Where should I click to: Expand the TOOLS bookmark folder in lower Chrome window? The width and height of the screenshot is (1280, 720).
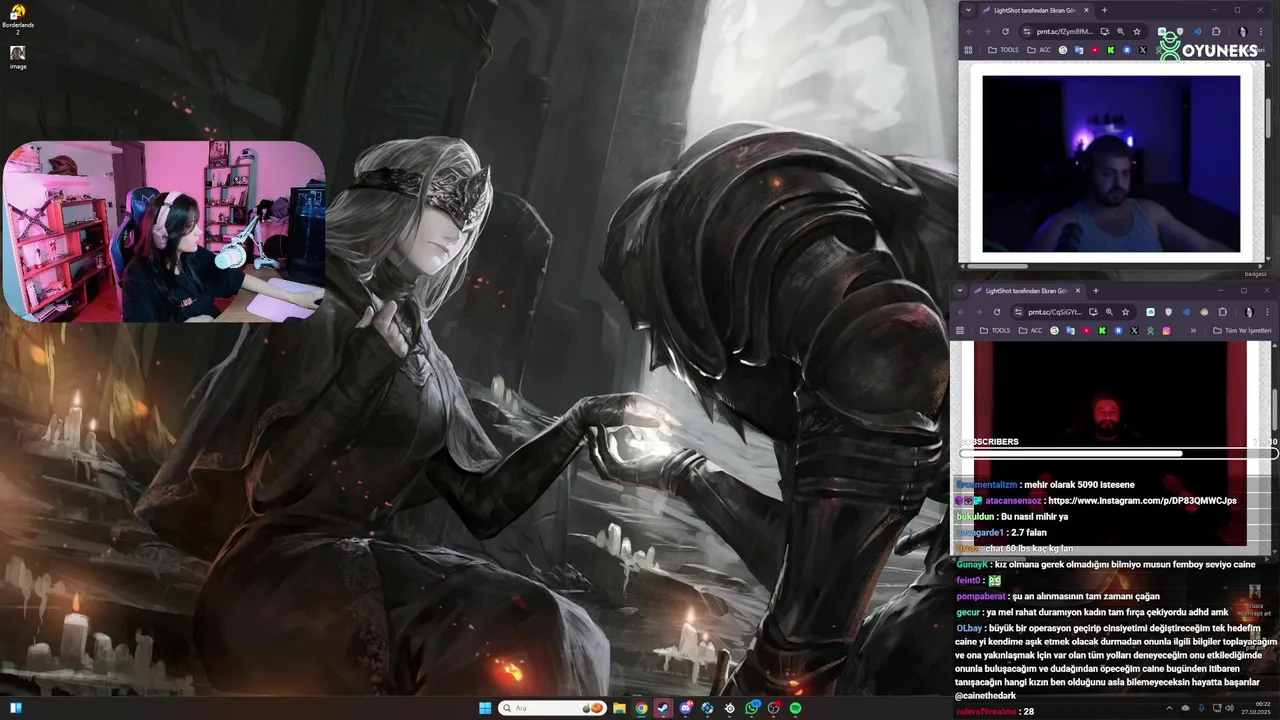pyautogui.click(x=995, y=331)
